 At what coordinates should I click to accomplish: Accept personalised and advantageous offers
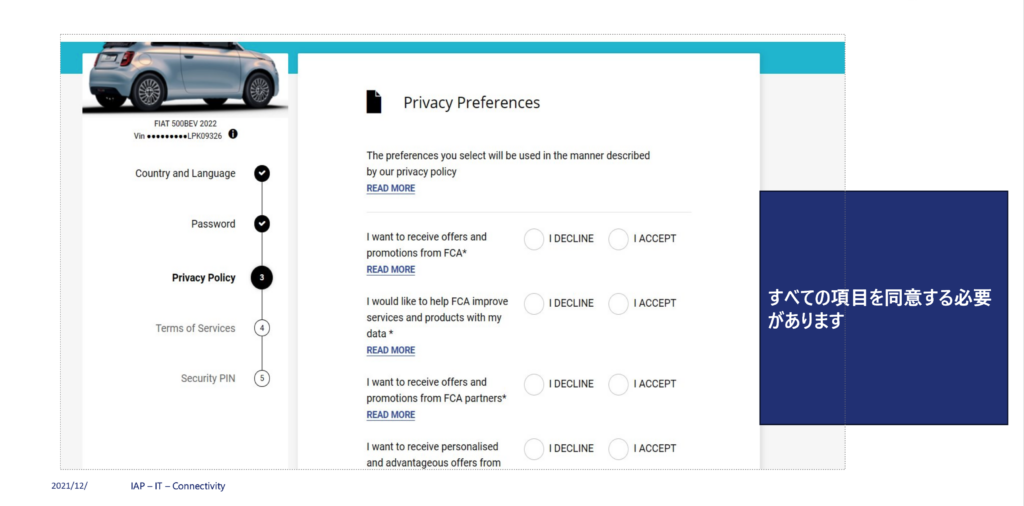(x=618, y=449)
